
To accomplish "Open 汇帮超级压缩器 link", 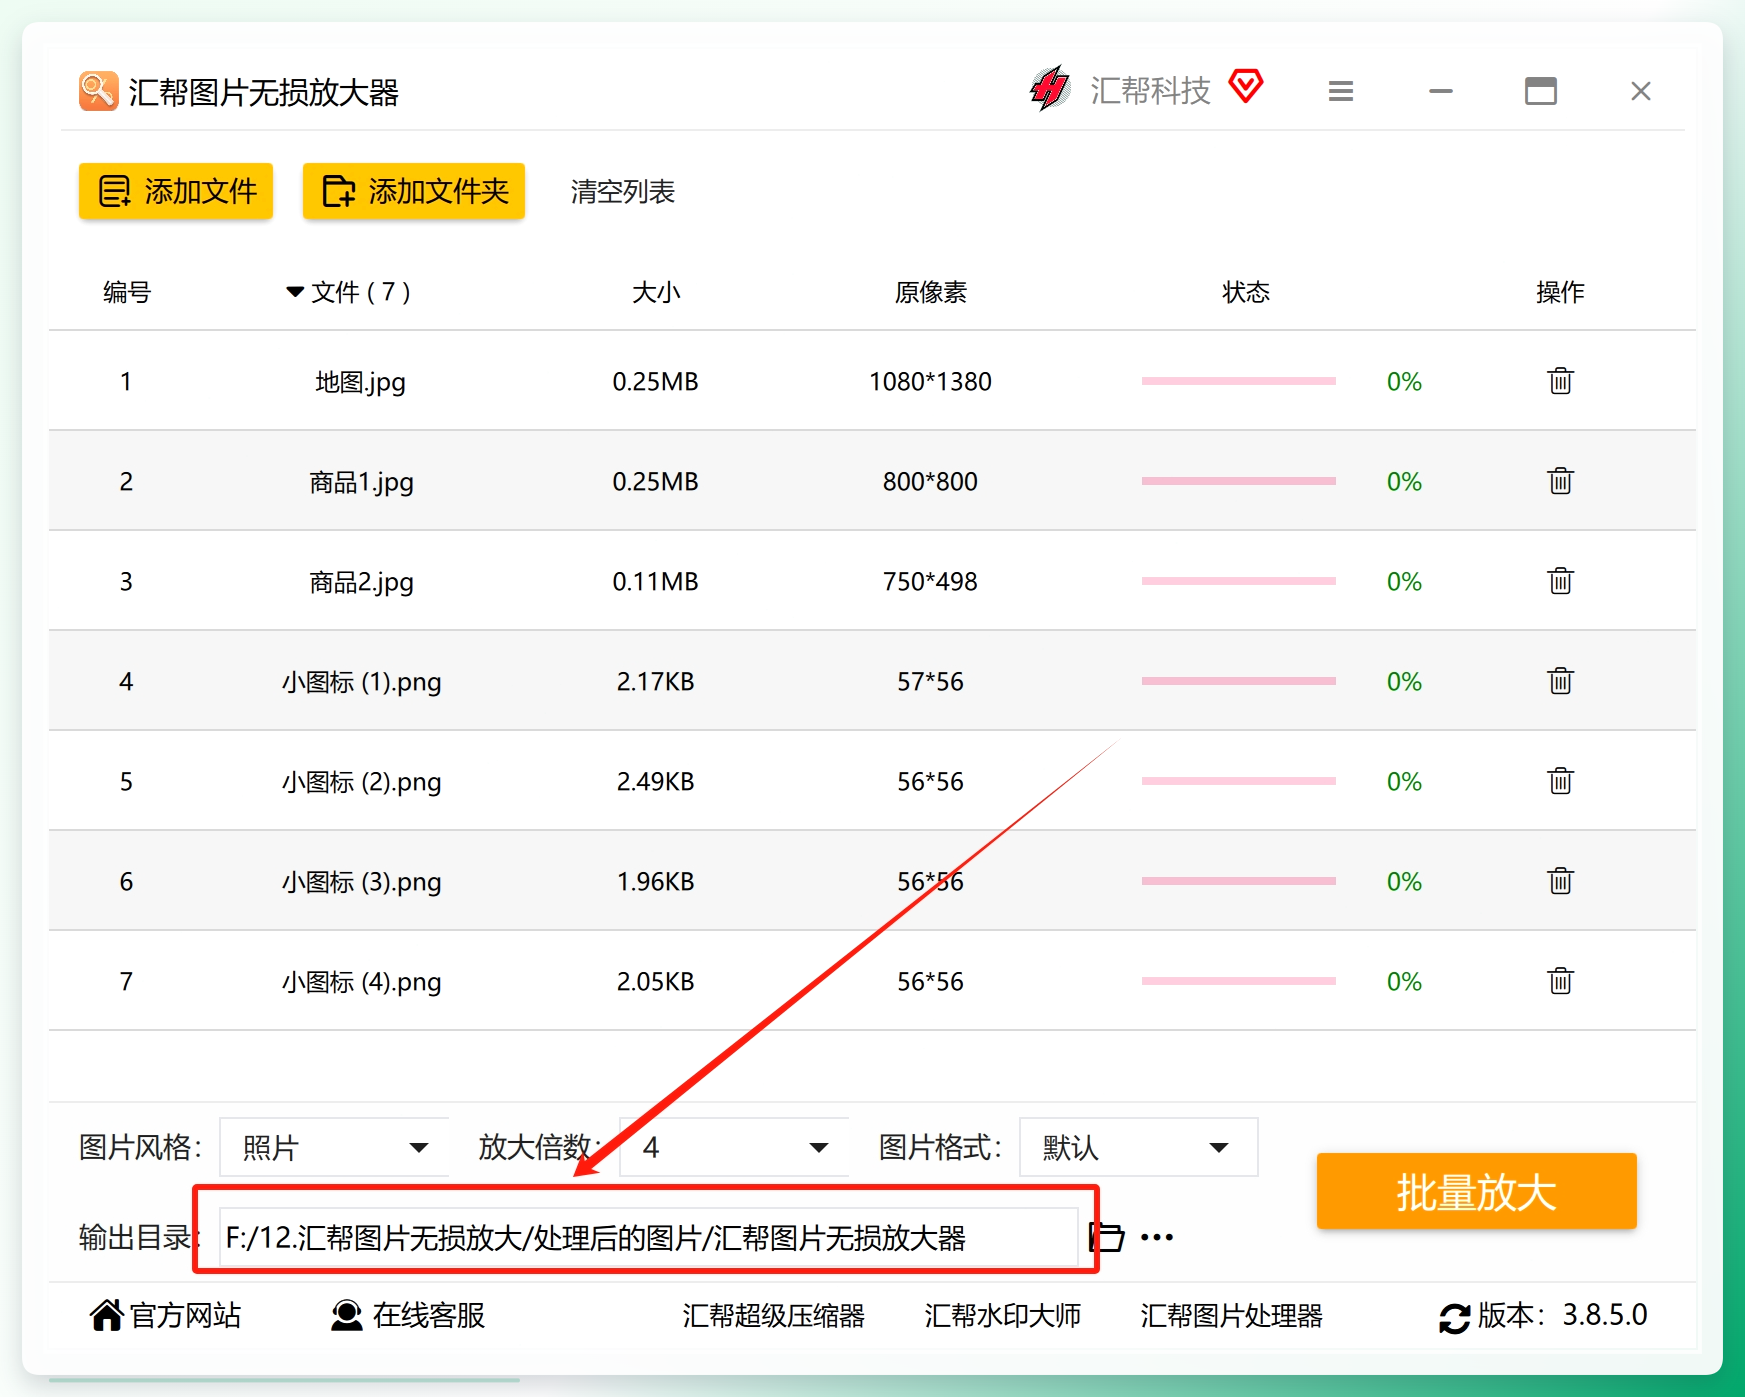I will (x=773, y=1315).
